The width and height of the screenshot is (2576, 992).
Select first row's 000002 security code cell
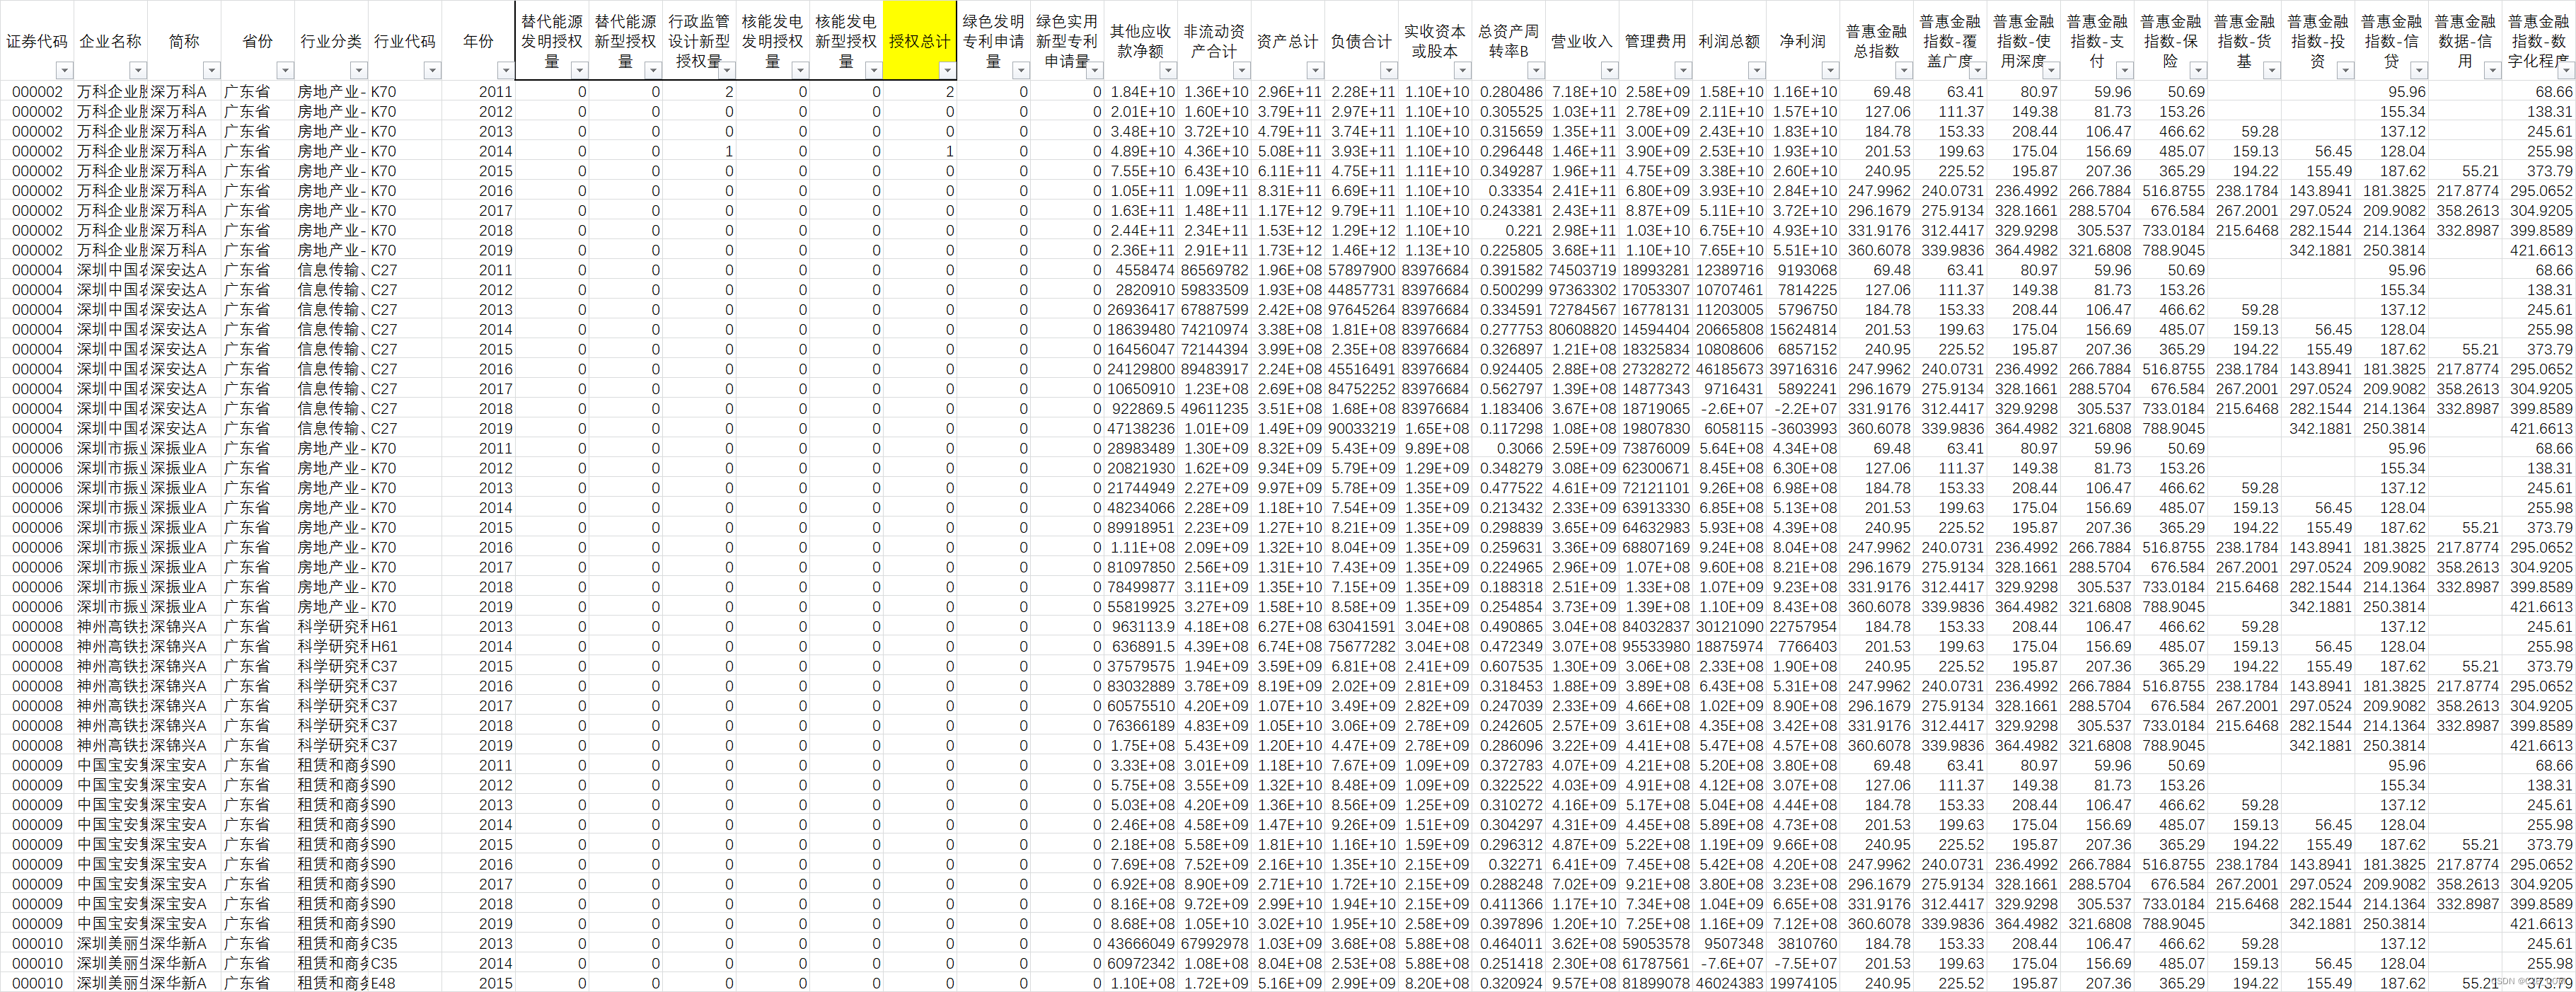(37, 91)
